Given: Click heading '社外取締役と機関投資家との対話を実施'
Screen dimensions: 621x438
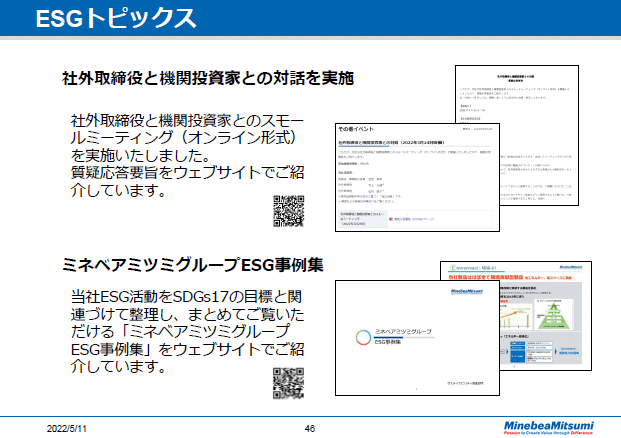Looking at the screenshot, I should click(208, 78).
